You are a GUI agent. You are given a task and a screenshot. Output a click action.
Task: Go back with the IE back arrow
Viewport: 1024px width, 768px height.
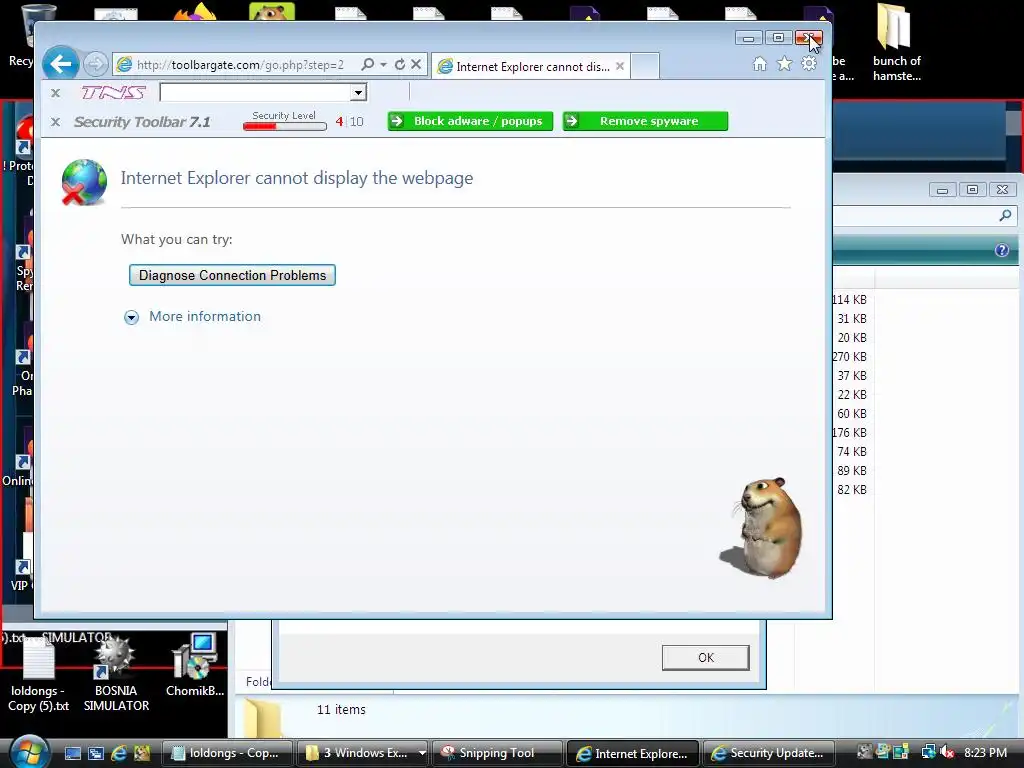(61, 64)
